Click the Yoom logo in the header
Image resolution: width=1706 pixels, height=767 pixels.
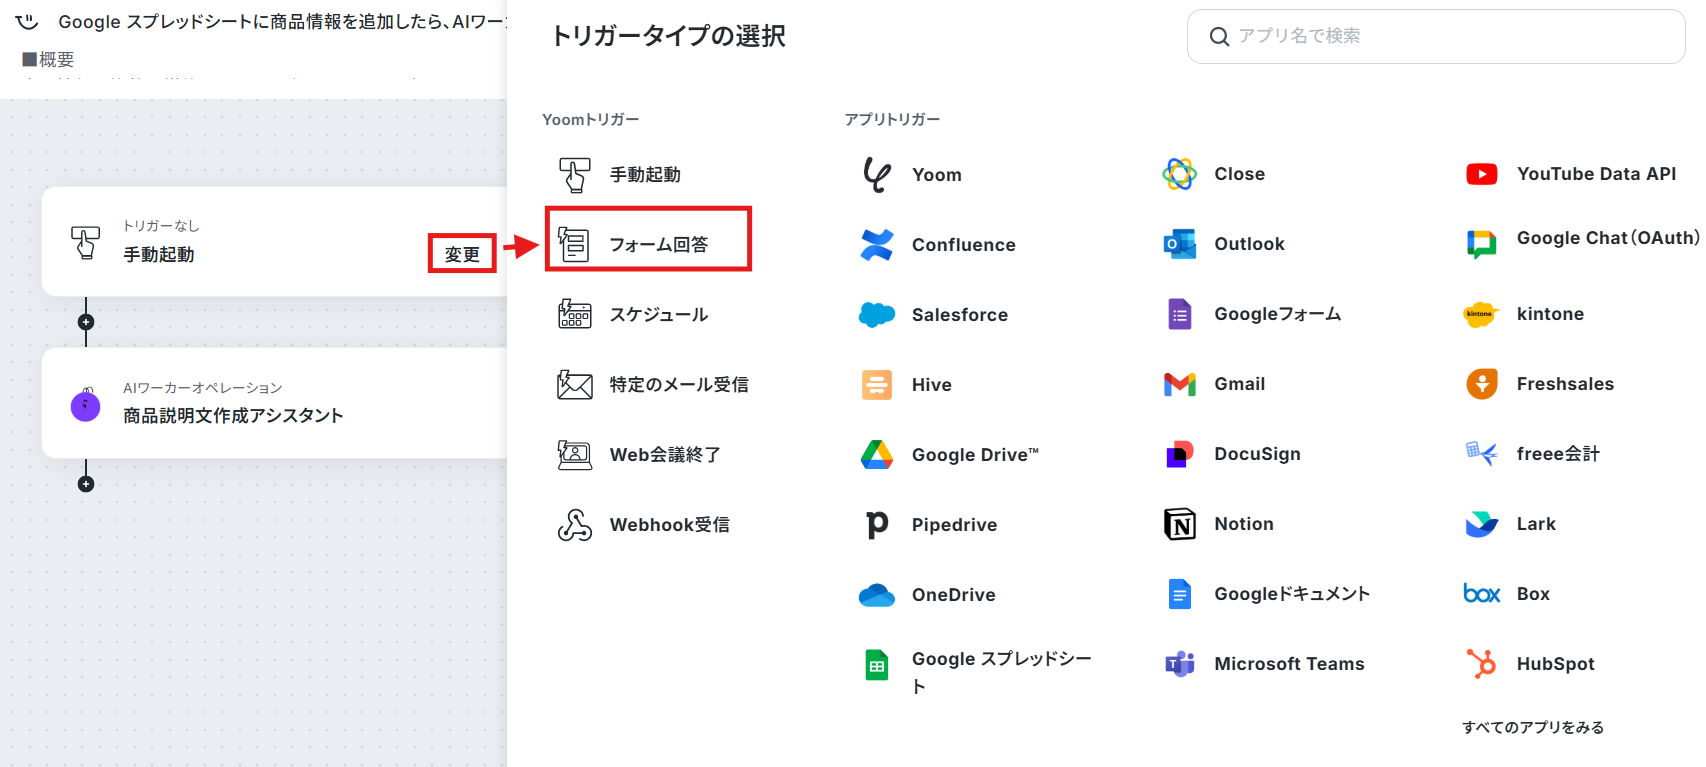click(27, 22)
